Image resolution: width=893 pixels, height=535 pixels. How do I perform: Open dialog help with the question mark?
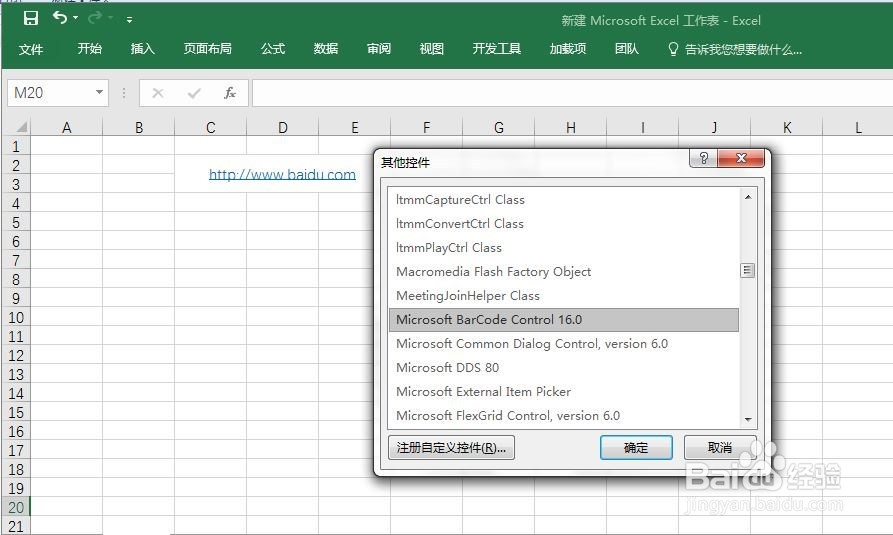pyautogui.click(x=703, y=158)
